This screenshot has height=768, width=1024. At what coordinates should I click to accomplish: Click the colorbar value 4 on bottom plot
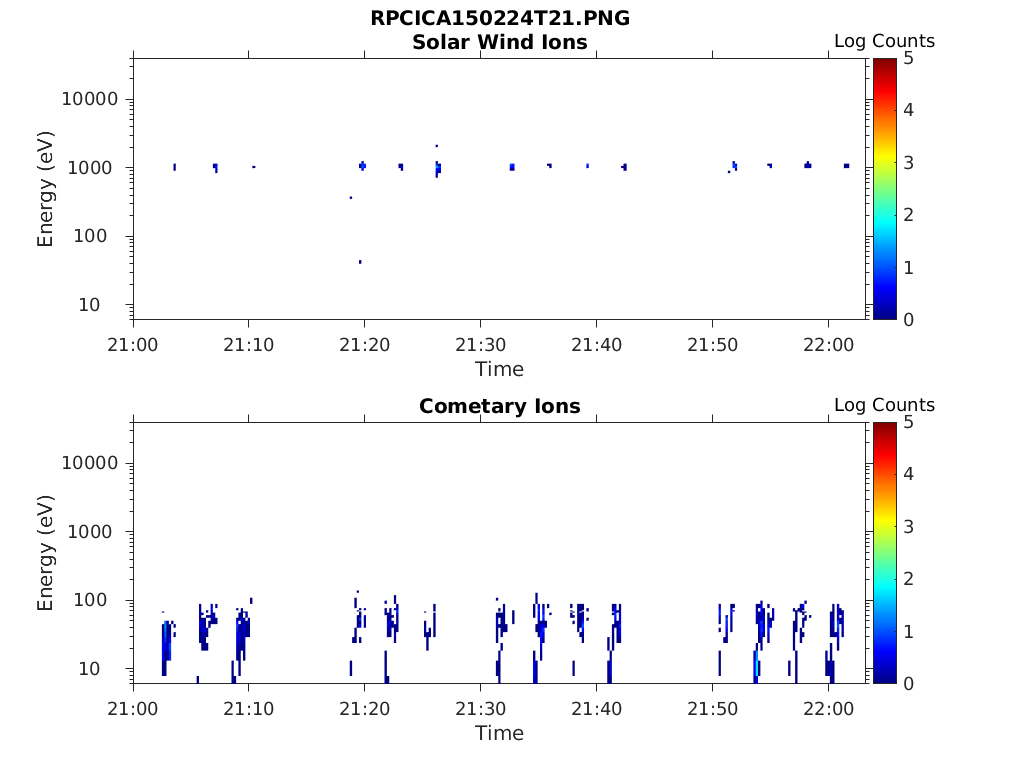pos(908,474)
